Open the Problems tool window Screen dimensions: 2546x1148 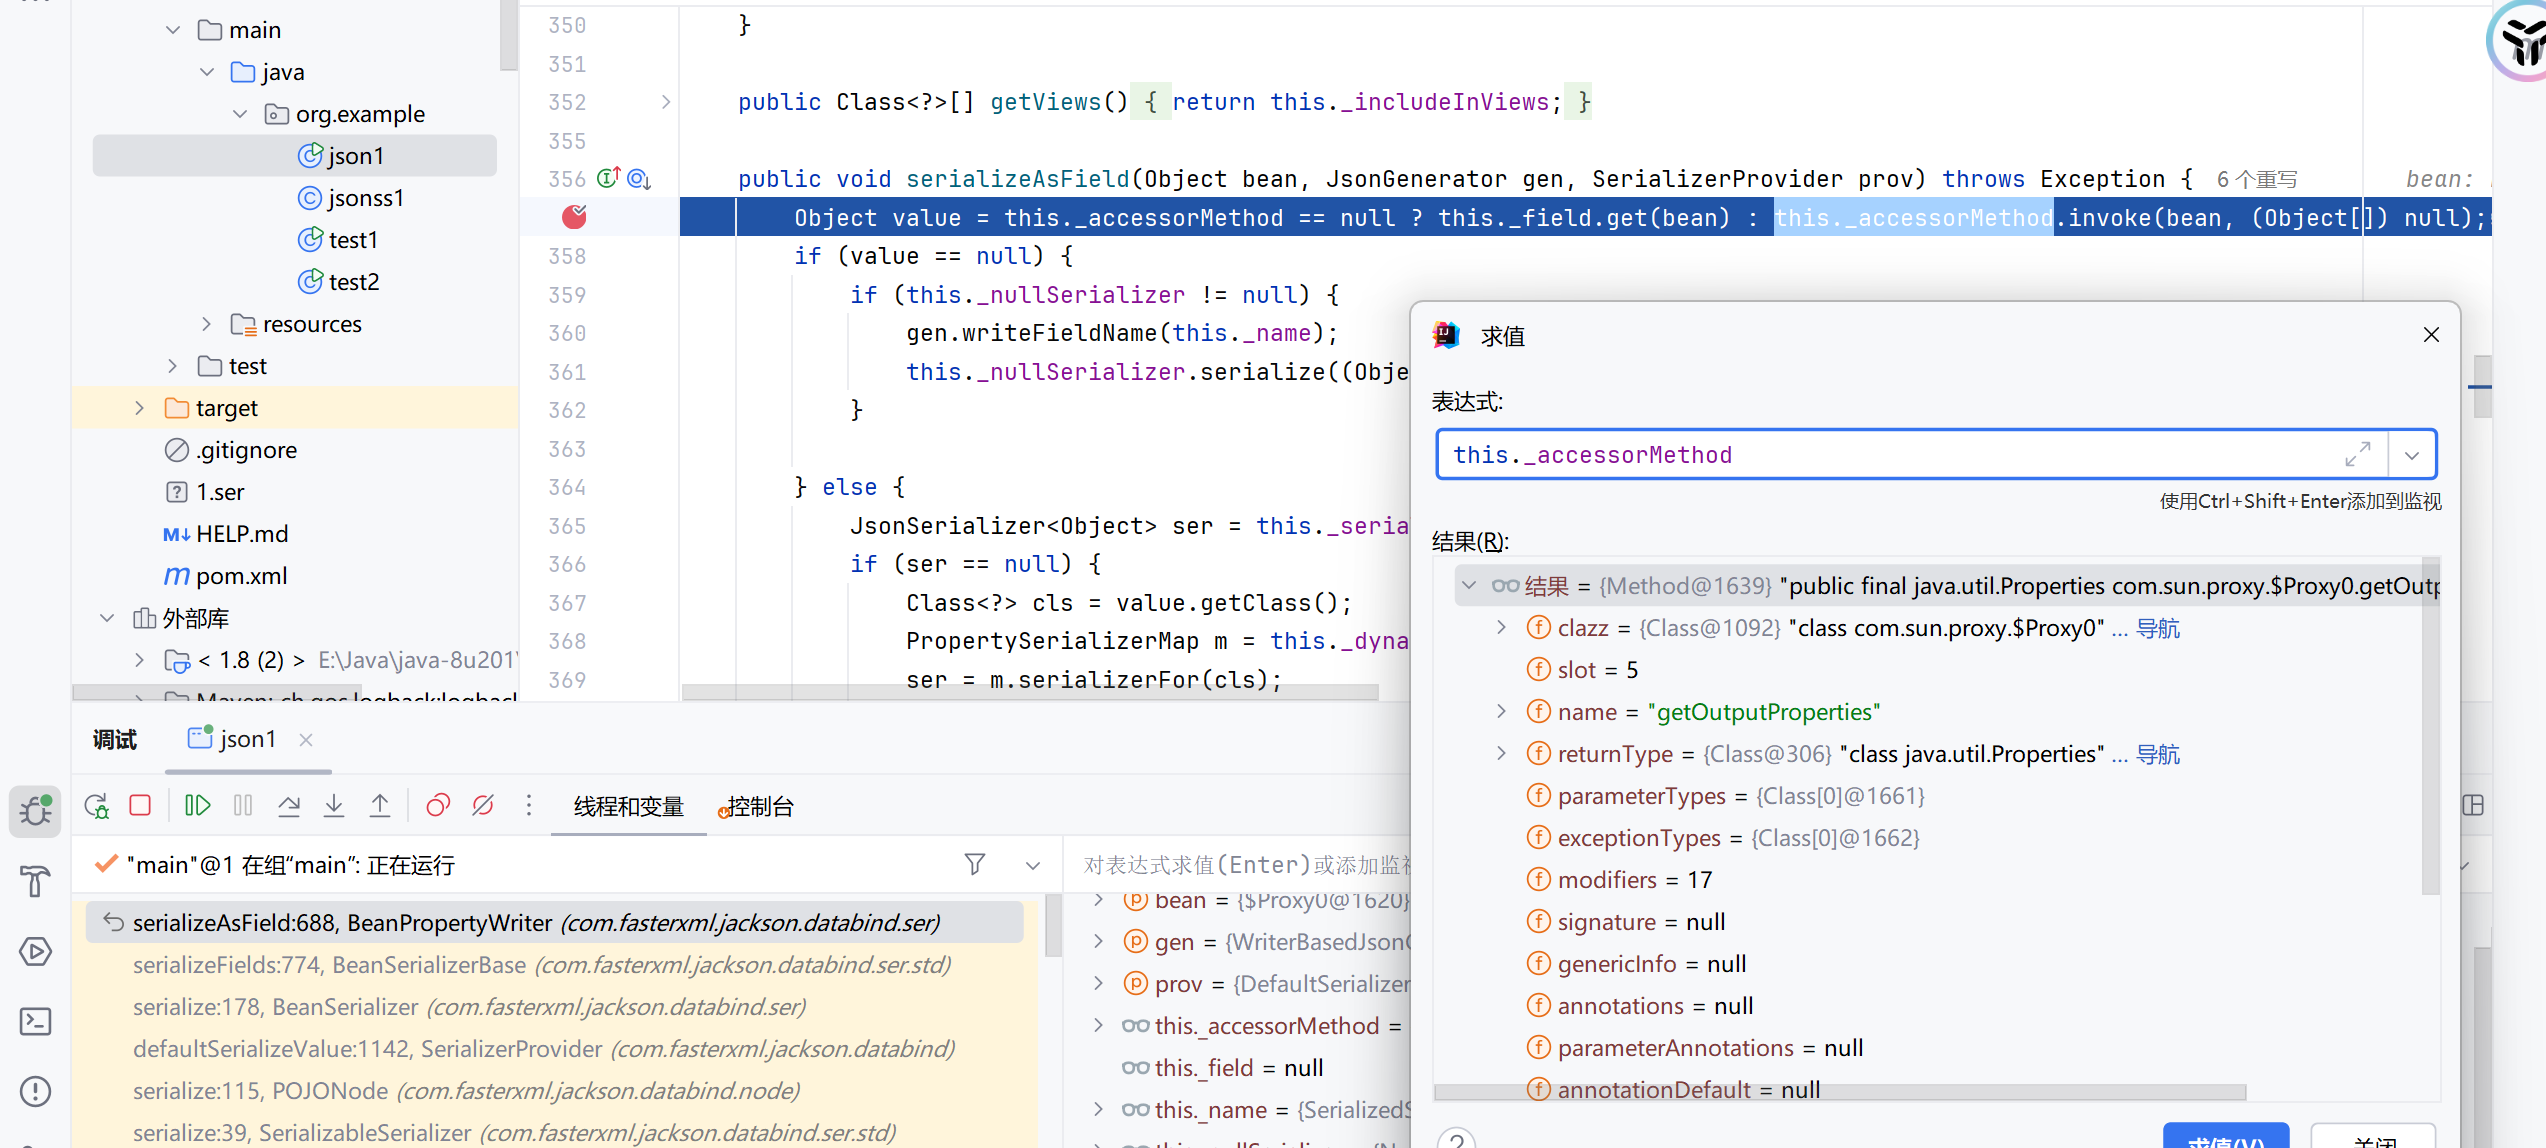36,1091
